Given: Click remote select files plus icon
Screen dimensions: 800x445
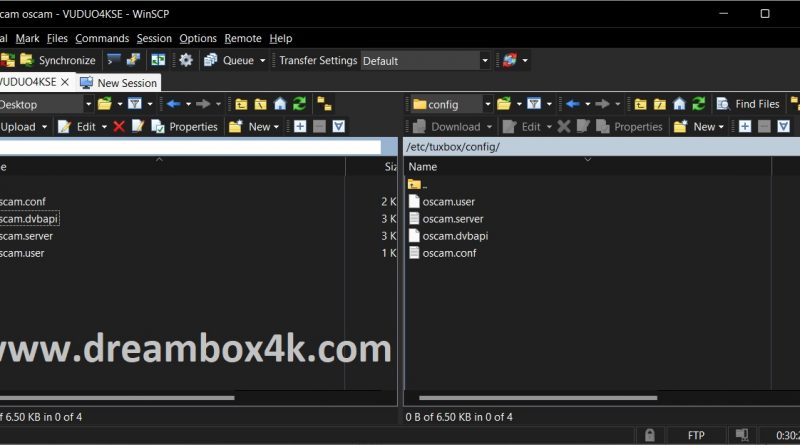Looking at the screenshot, I should (x=745, y=127).
